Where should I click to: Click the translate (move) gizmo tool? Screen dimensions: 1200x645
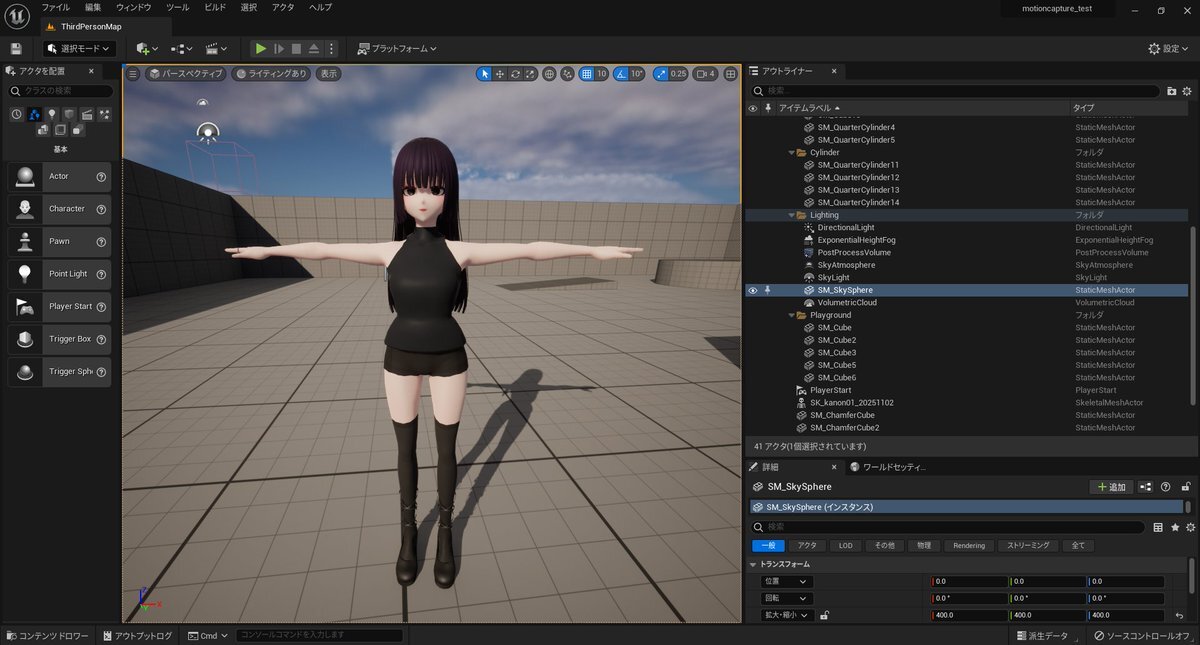point(500,74)
